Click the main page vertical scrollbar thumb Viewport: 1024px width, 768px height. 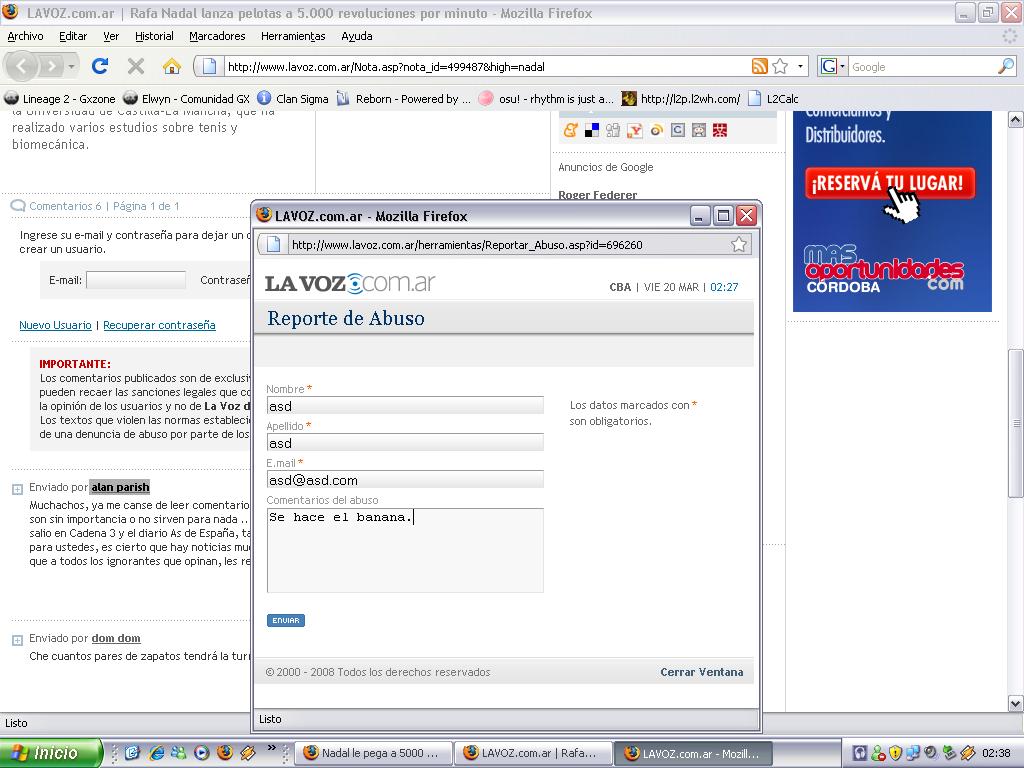click(x=1016, y=424)
